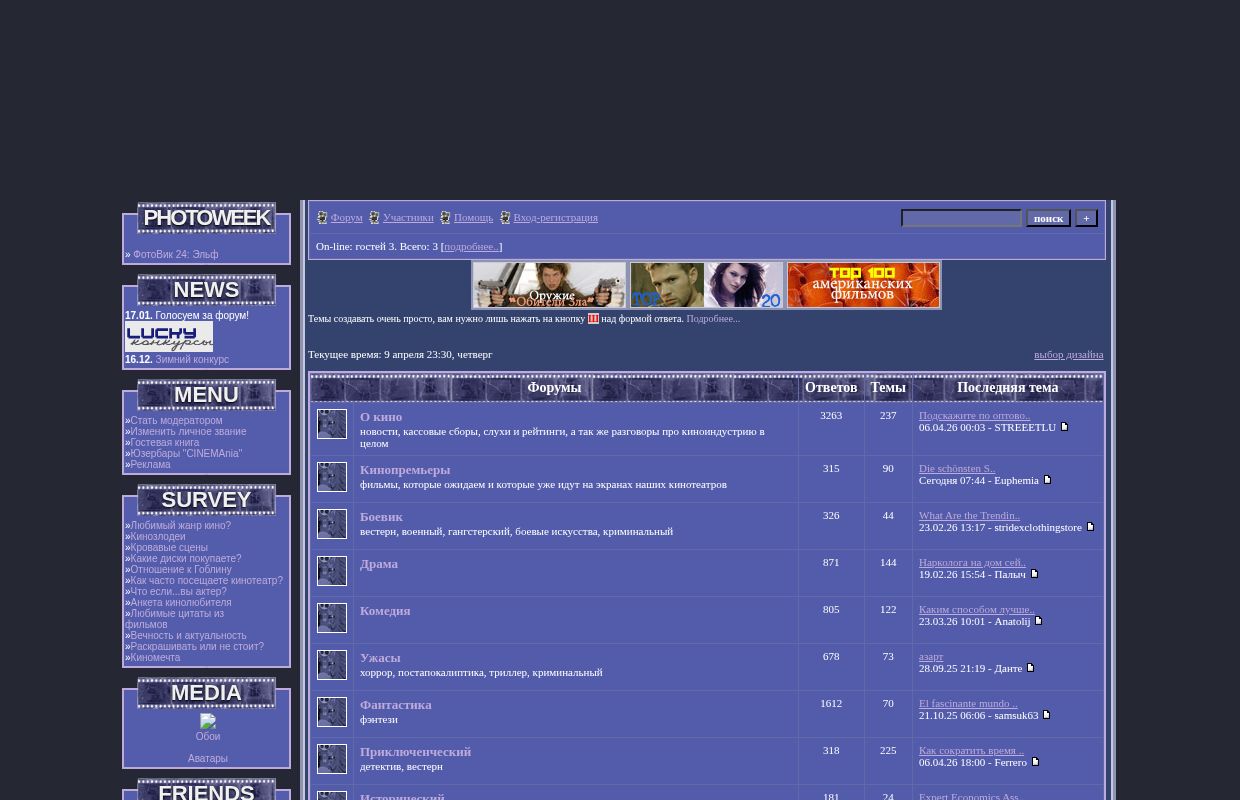This screenshot has width=1240, height=800.
Task: Expand online users via подробнее link
Action: click(x=471, y=246)
